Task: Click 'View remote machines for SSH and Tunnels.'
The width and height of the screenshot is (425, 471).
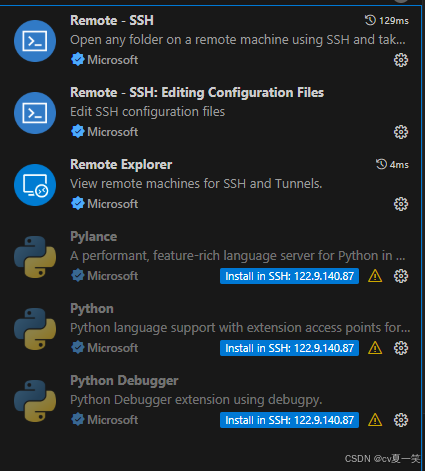Action: pos(196,184)
